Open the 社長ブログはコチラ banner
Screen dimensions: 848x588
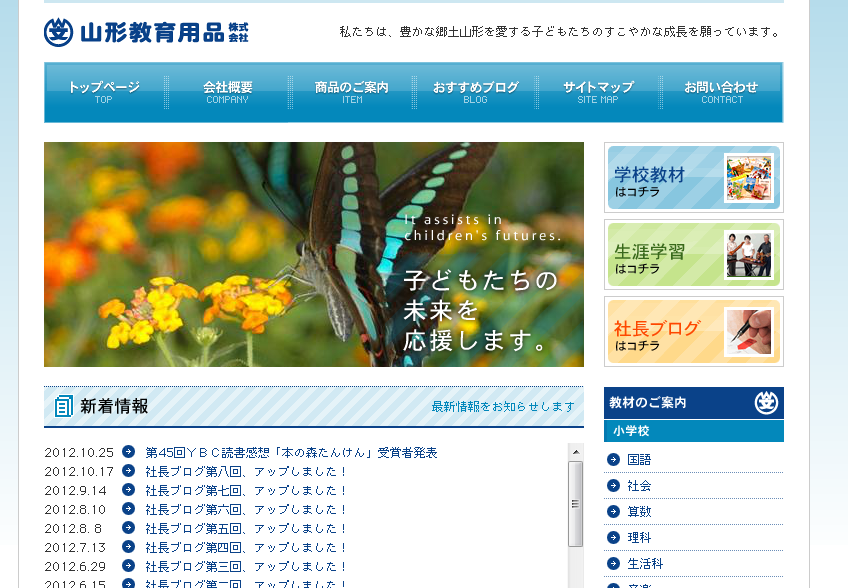point(693,332)
